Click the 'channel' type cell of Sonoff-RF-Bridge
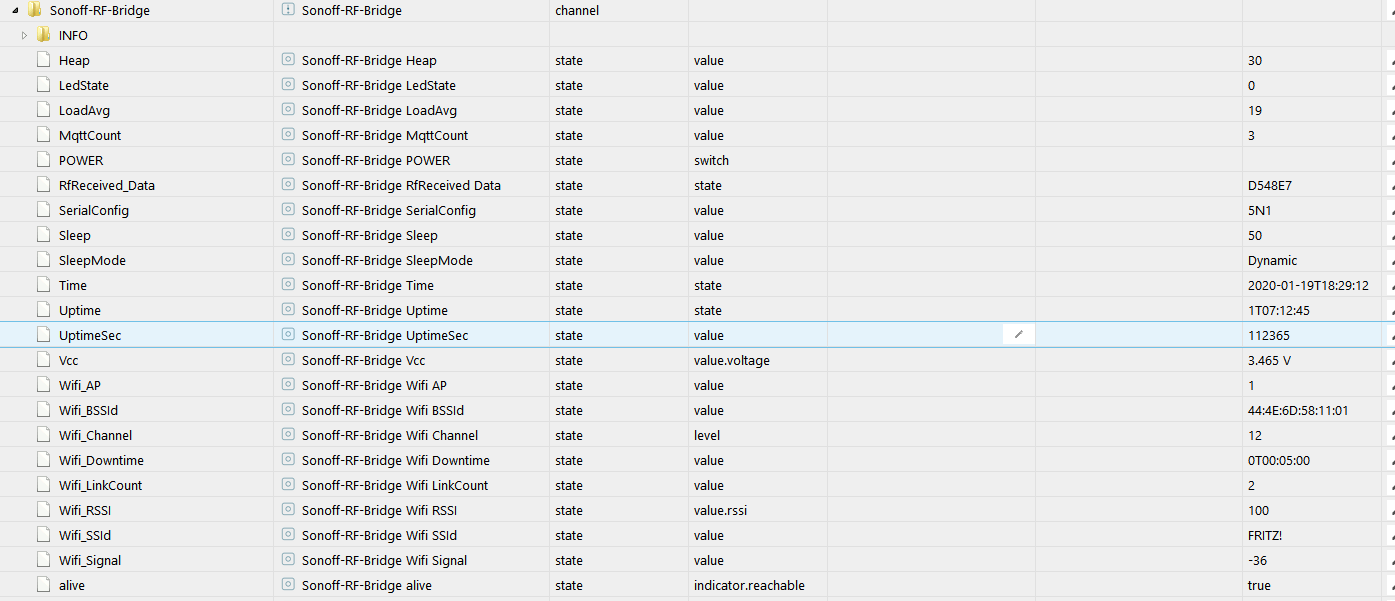Screen dimensions: 1395x601 pos(577,10)
